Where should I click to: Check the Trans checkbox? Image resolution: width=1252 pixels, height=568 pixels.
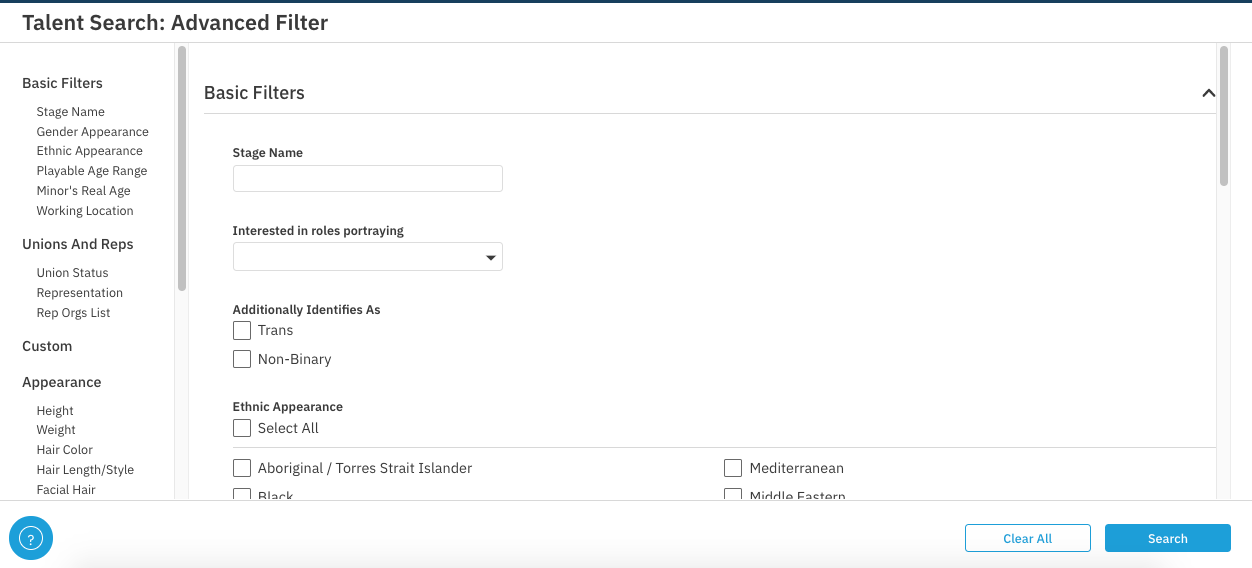point(242,330)
